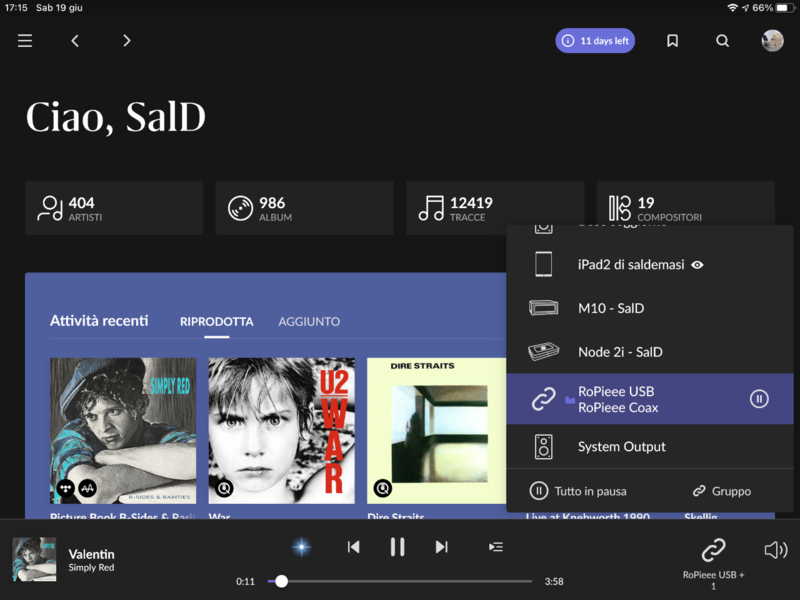
Task: Open the play queue icon
Action: tap(495, 547)
